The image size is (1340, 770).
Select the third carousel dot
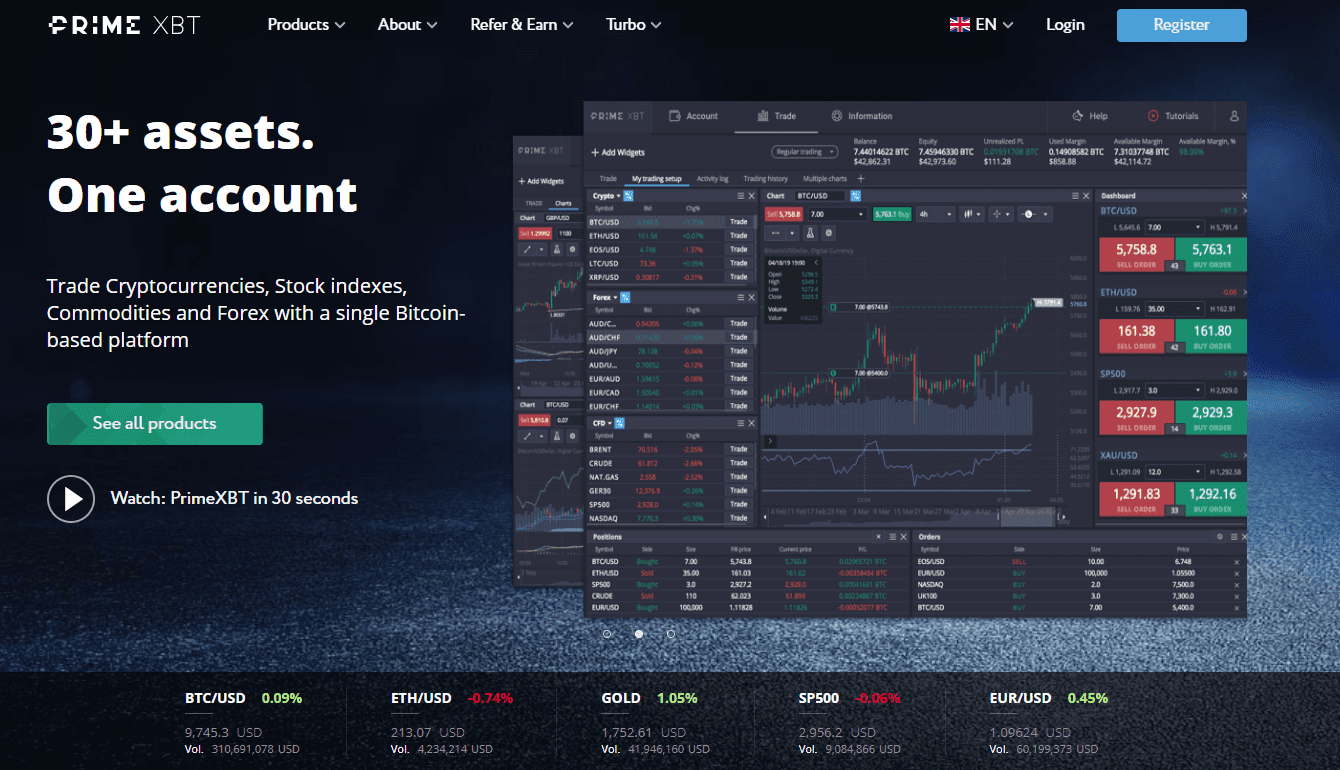pyautogui.click(x=671, y=633)
